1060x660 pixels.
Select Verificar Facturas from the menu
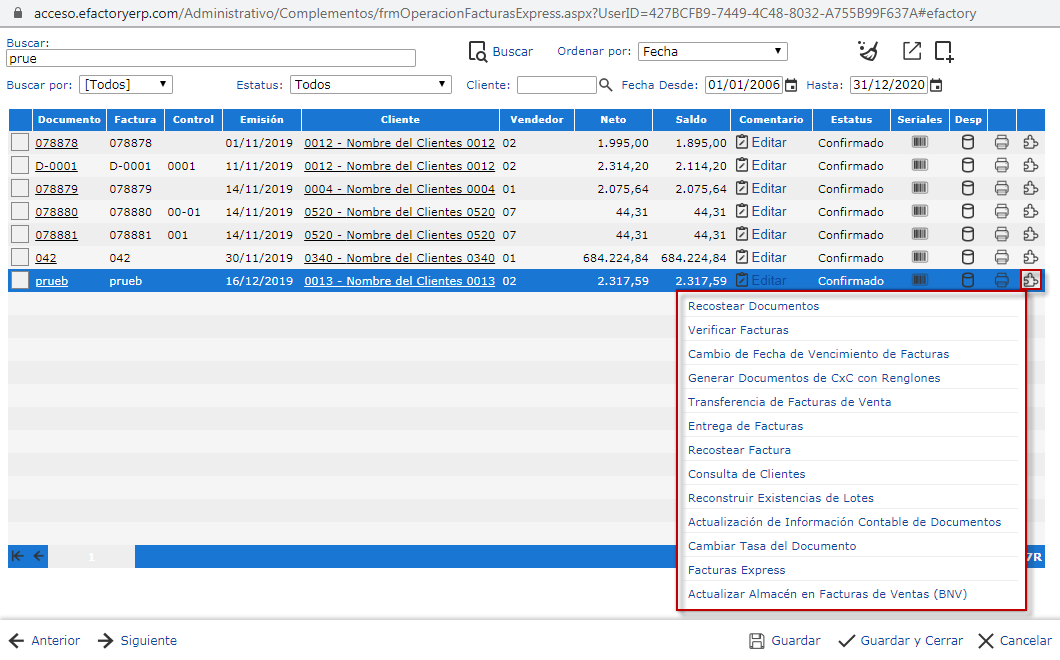click(738, 330)
